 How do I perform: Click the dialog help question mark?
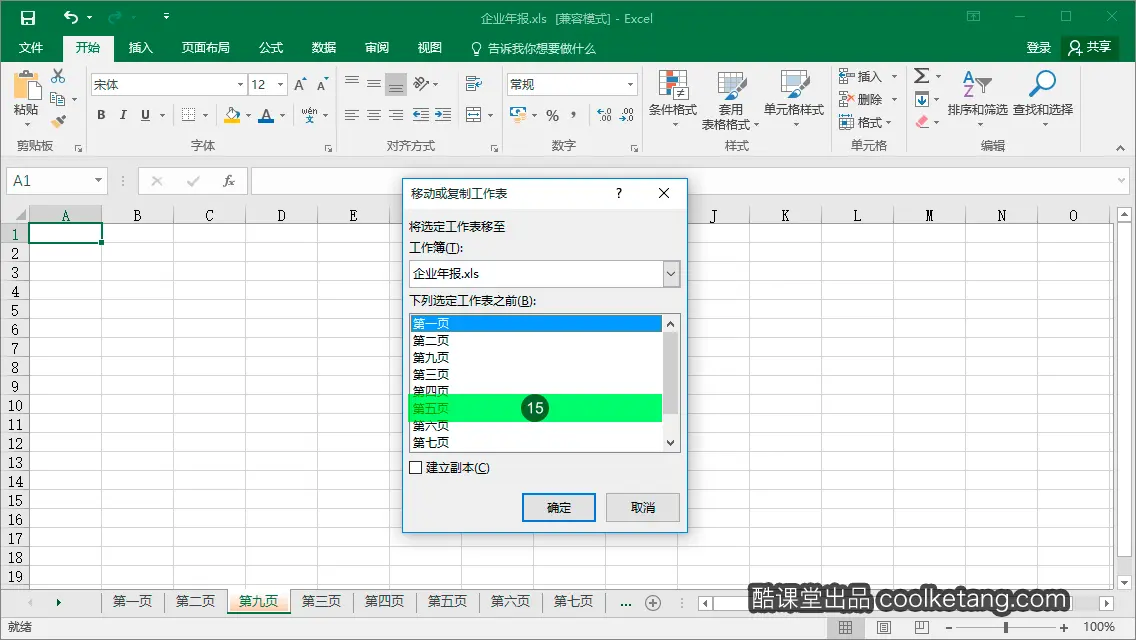point(619,193)
